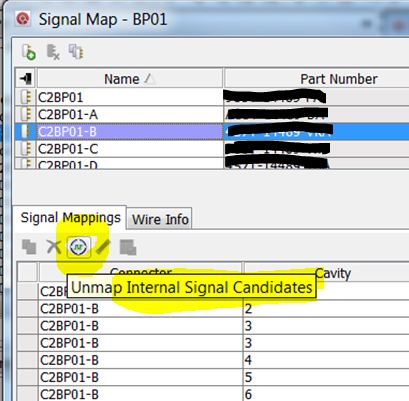Screen dimensions: 409x401
Task: Click the stacked squares icon right of pencil
Action: point(128,247)
